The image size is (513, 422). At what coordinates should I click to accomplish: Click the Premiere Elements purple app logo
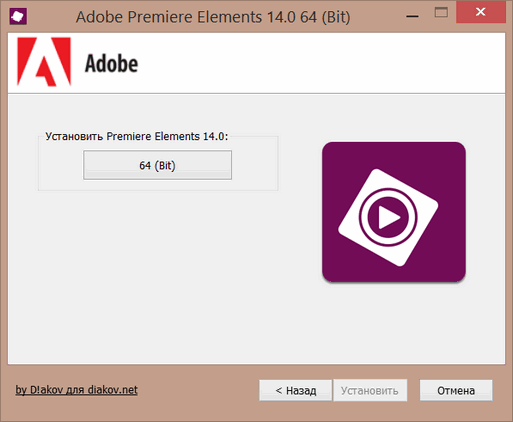click(394, 212)
